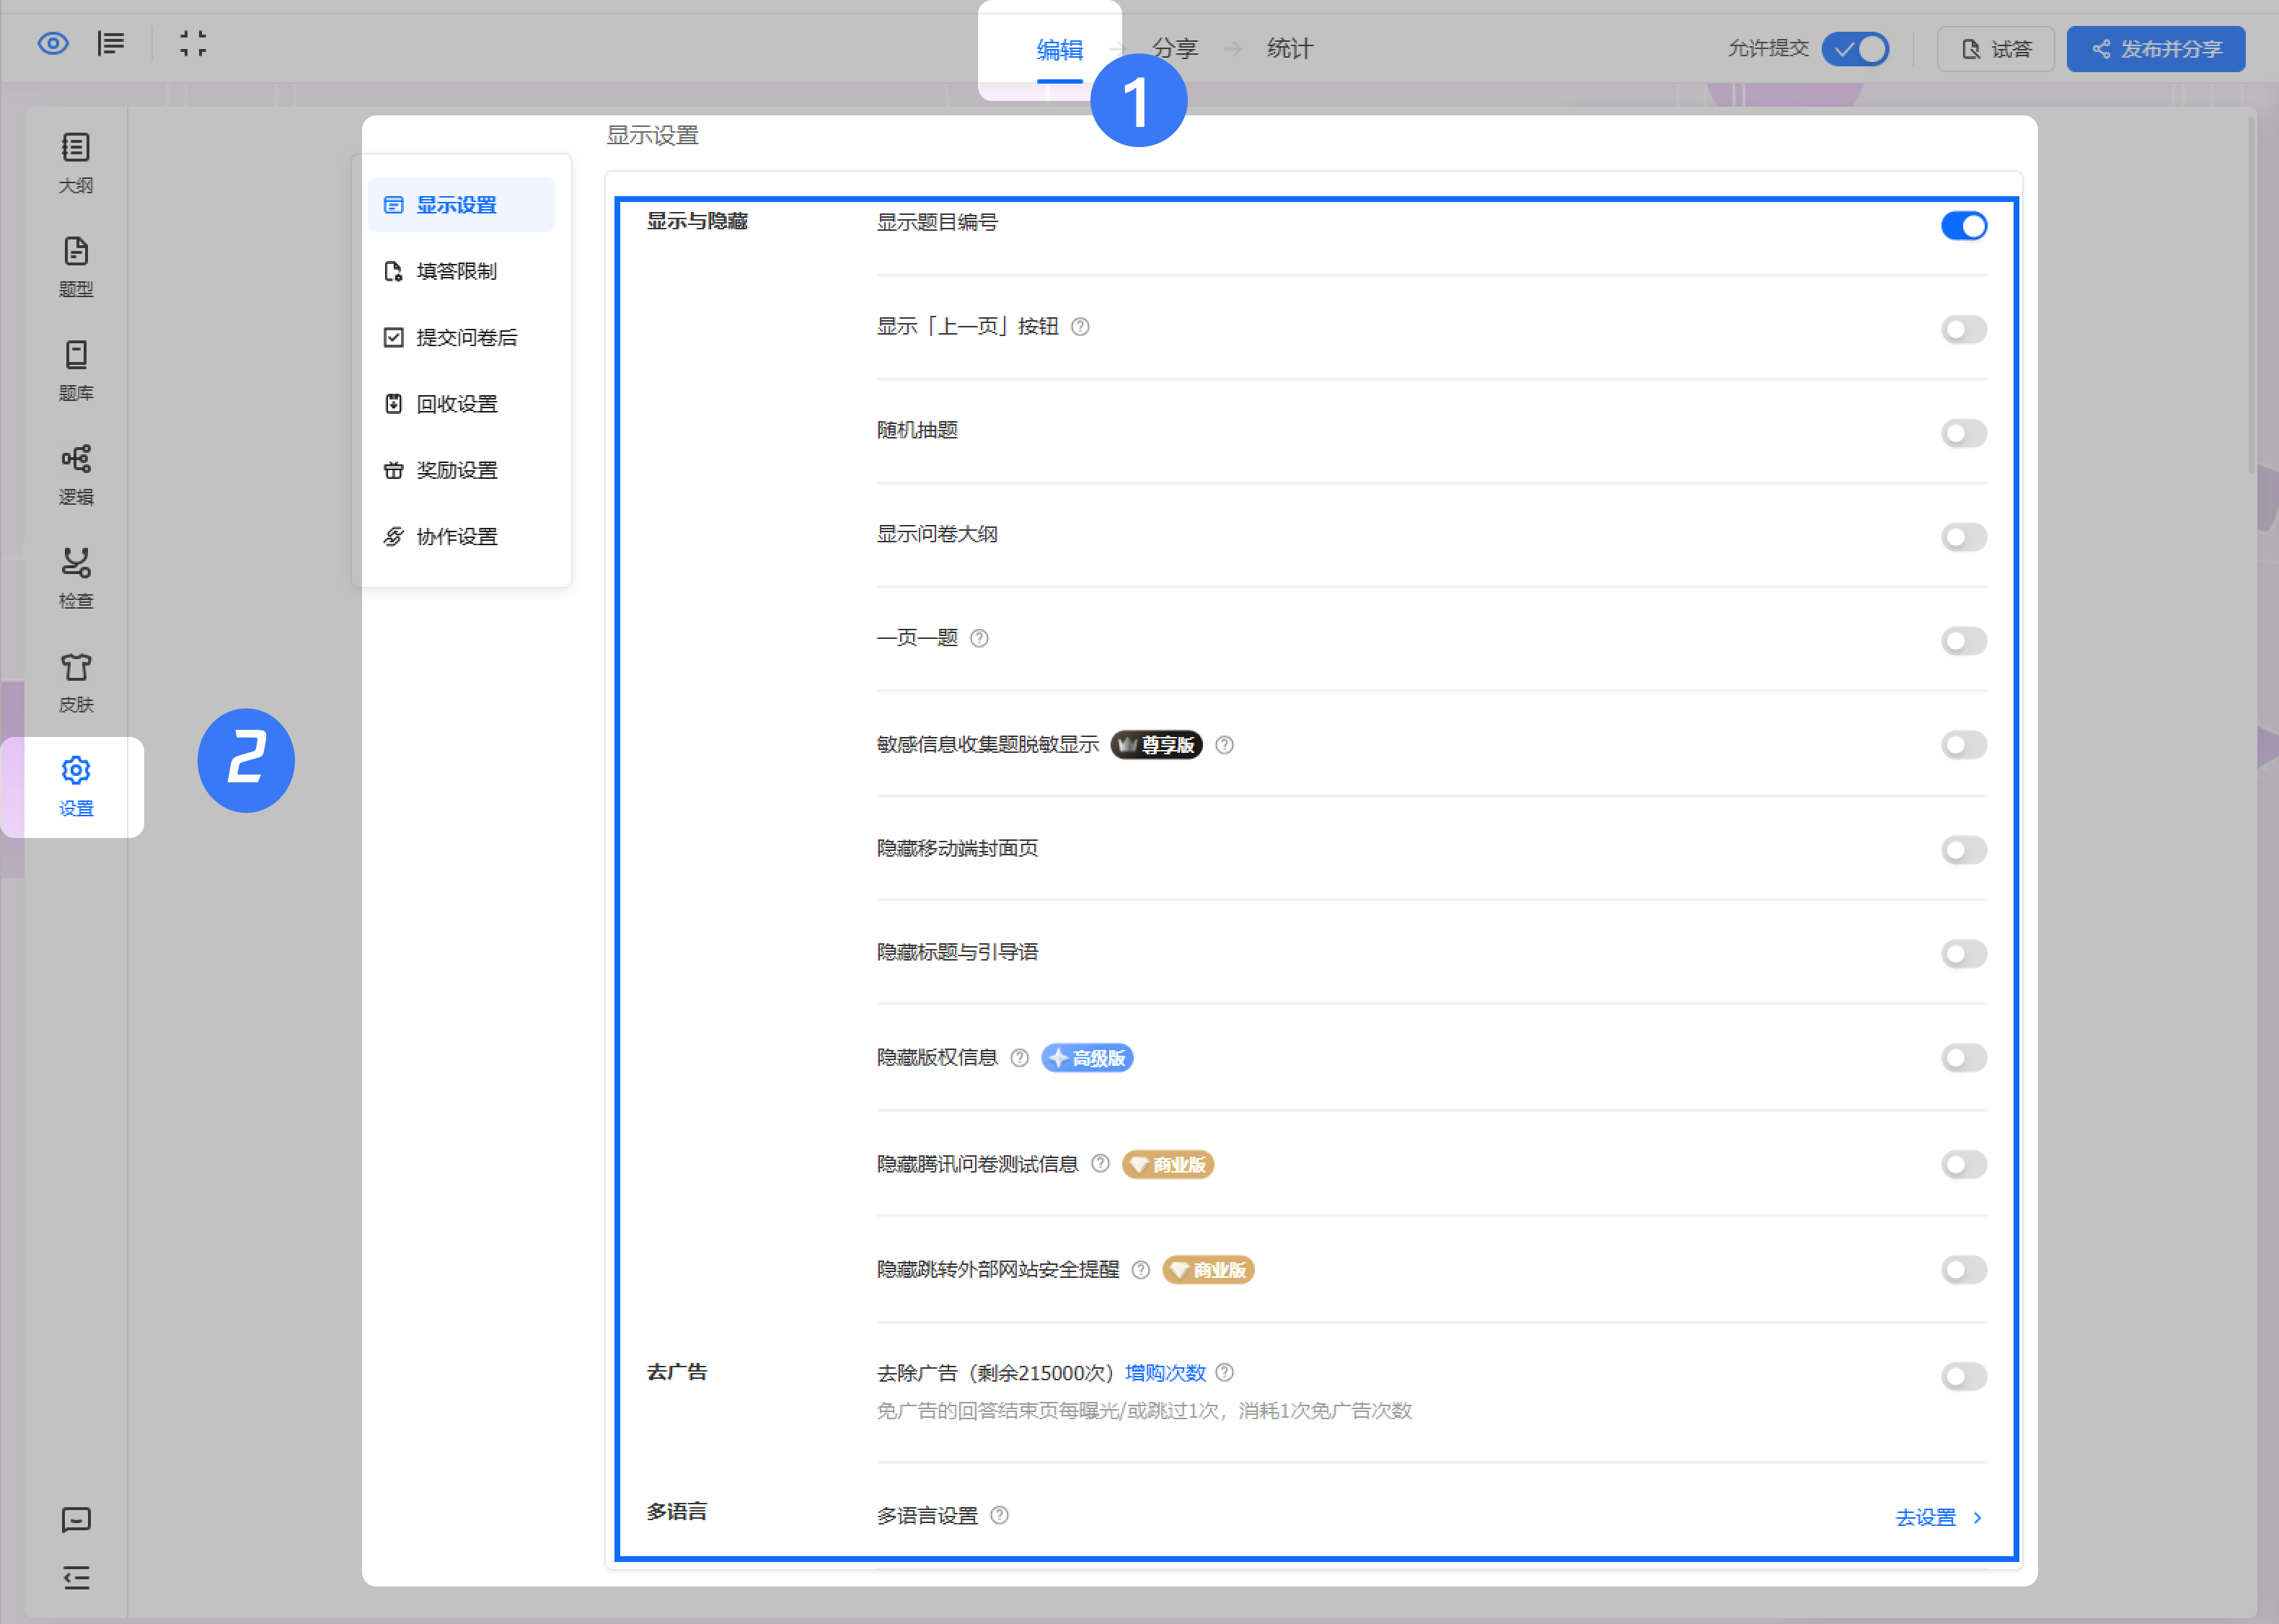The image size is (2279, 1624).
Task: Open the 增购次数 link
Action: (x=1165, y=1373)
